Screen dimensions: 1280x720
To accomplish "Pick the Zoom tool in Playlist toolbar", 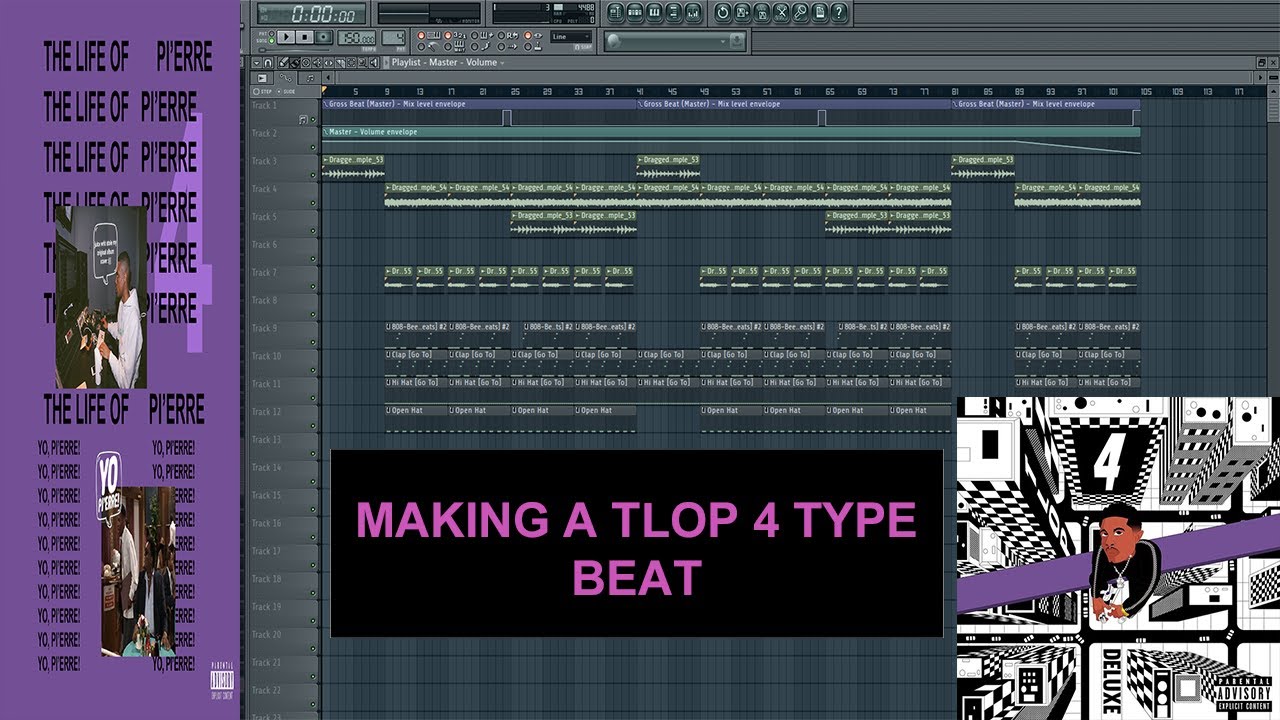I will click(362, 62).
